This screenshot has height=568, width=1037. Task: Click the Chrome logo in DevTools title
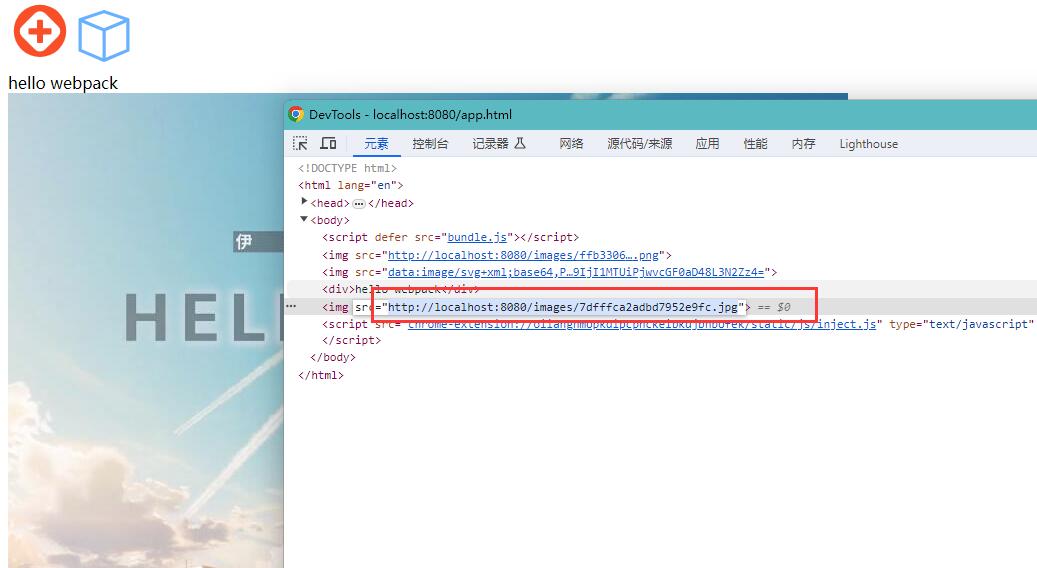click(x=296, y=114)
